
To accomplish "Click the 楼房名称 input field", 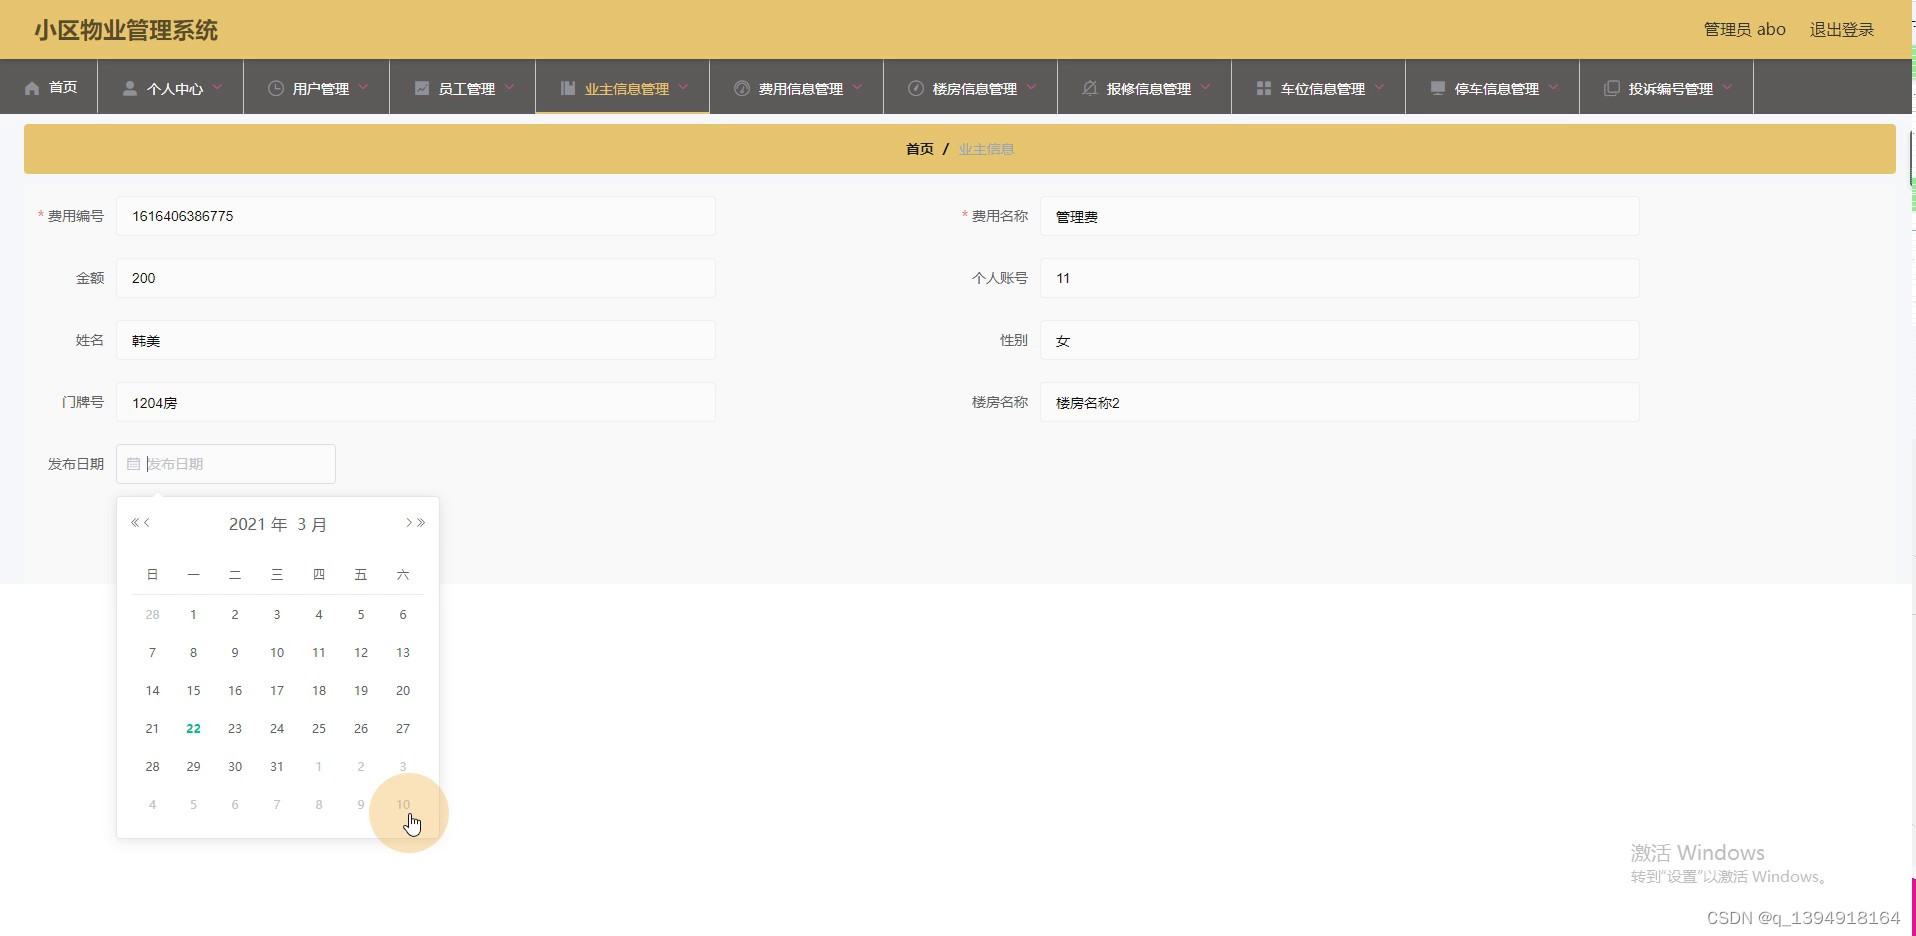I will click(x=1340, y=402).
